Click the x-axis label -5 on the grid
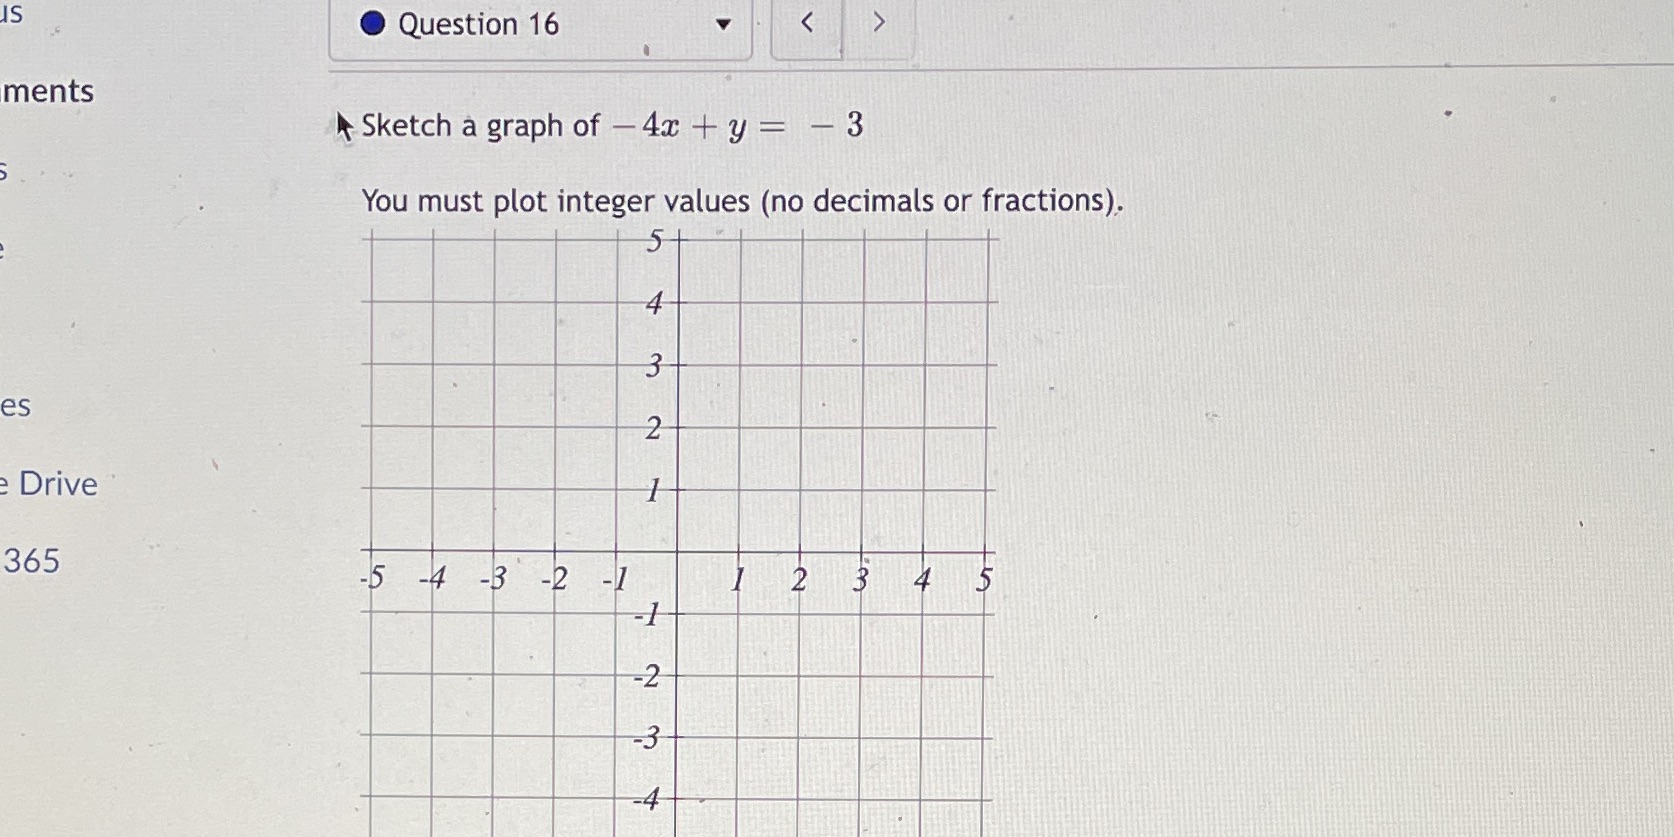The height and width of the screenshot is (837, 1674). tap(373, 578)
